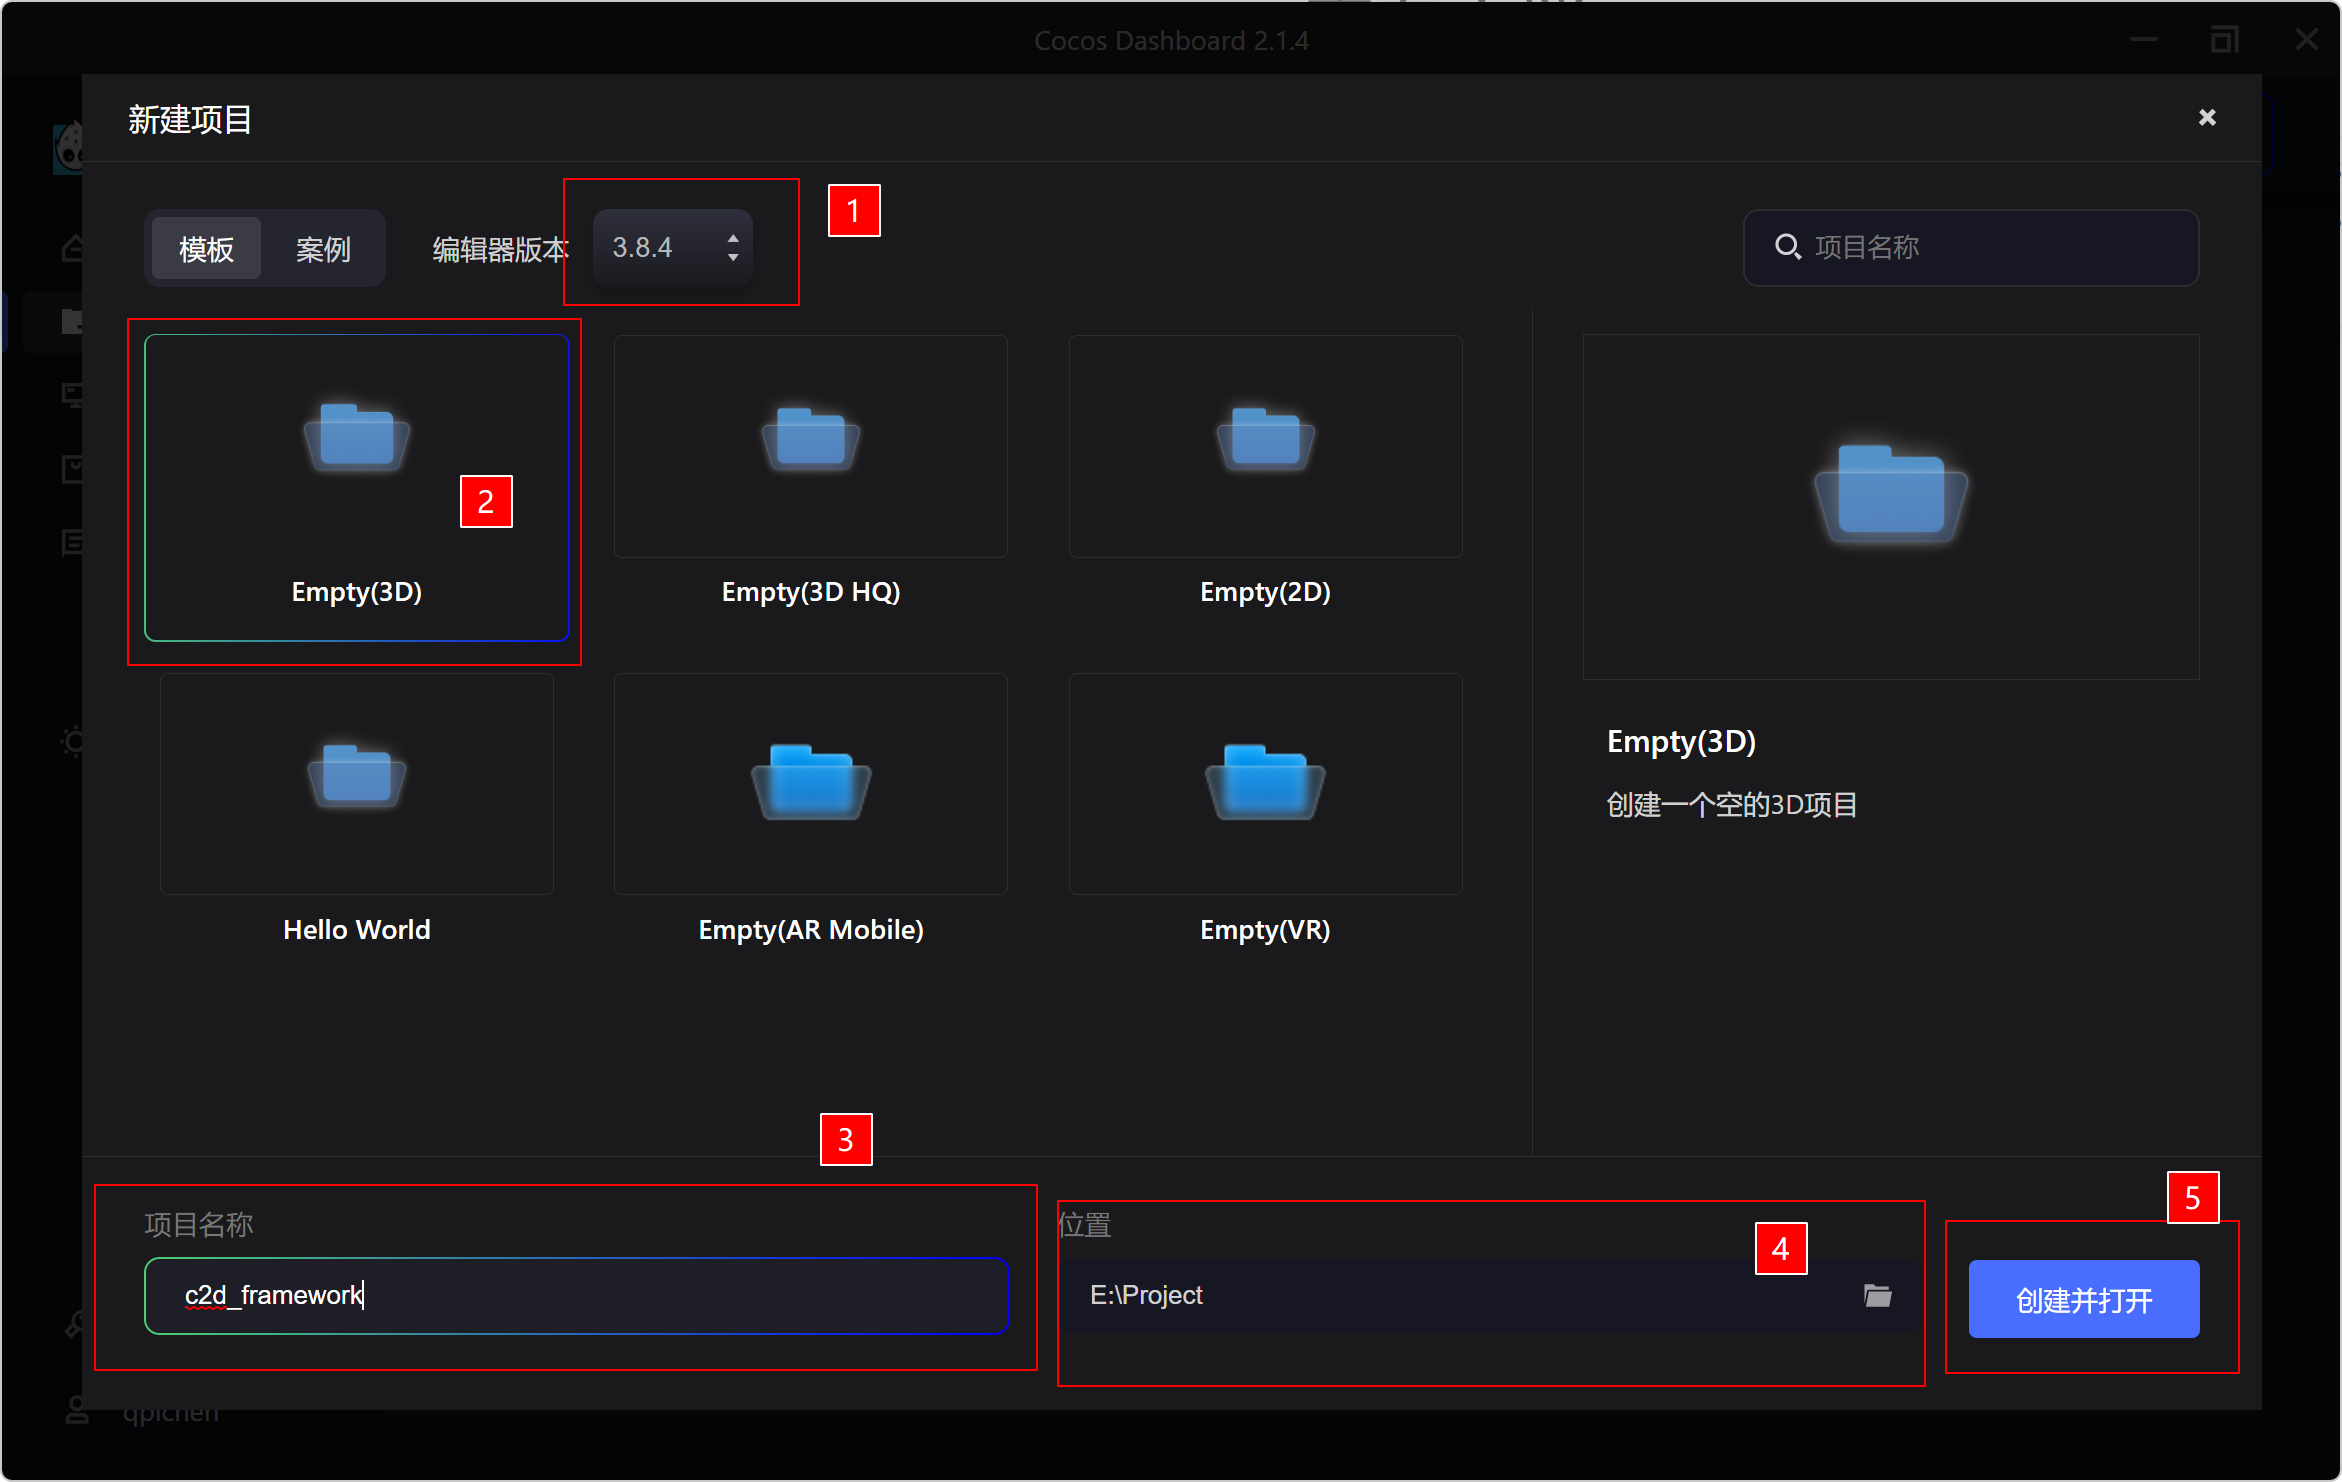
Task: Click the 项目名称 search field
Action: [x=1970, y=247]
